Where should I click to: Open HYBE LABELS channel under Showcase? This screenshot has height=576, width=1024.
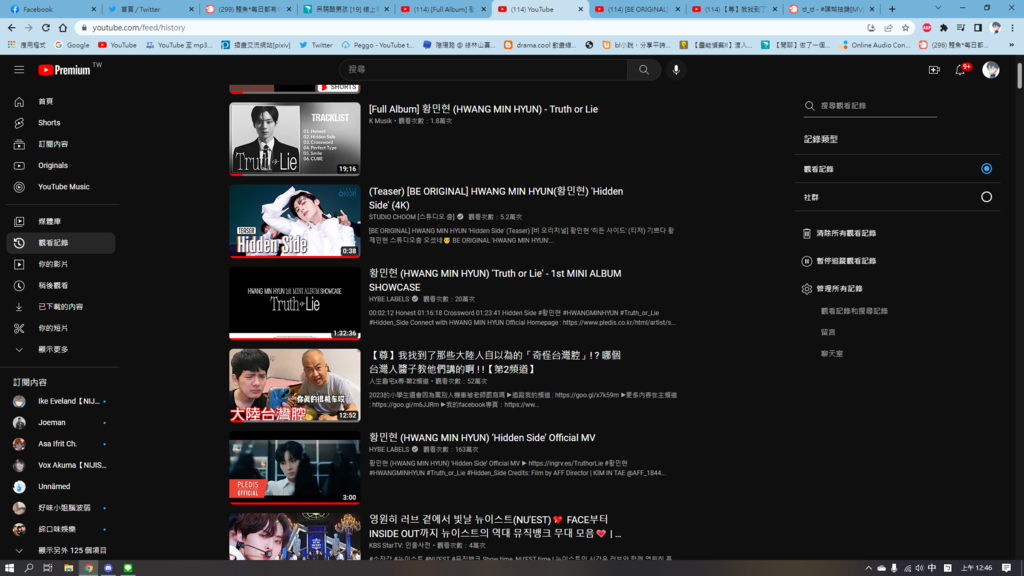(x=389, y=299)
